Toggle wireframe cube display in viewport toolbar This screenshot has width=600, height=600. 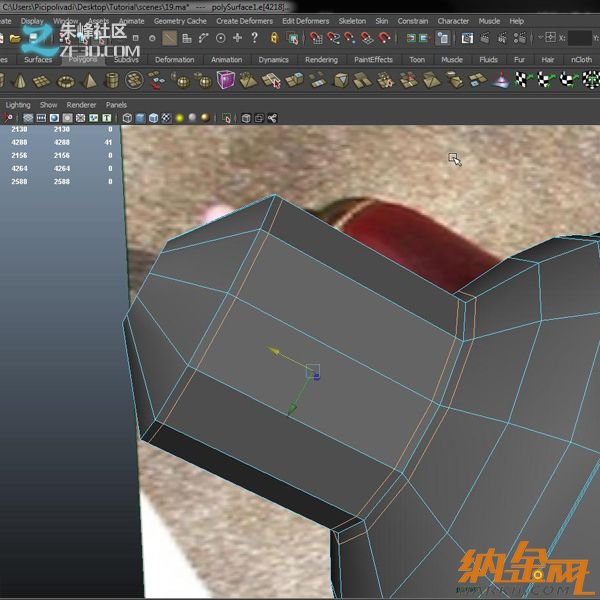pos(127,118)
